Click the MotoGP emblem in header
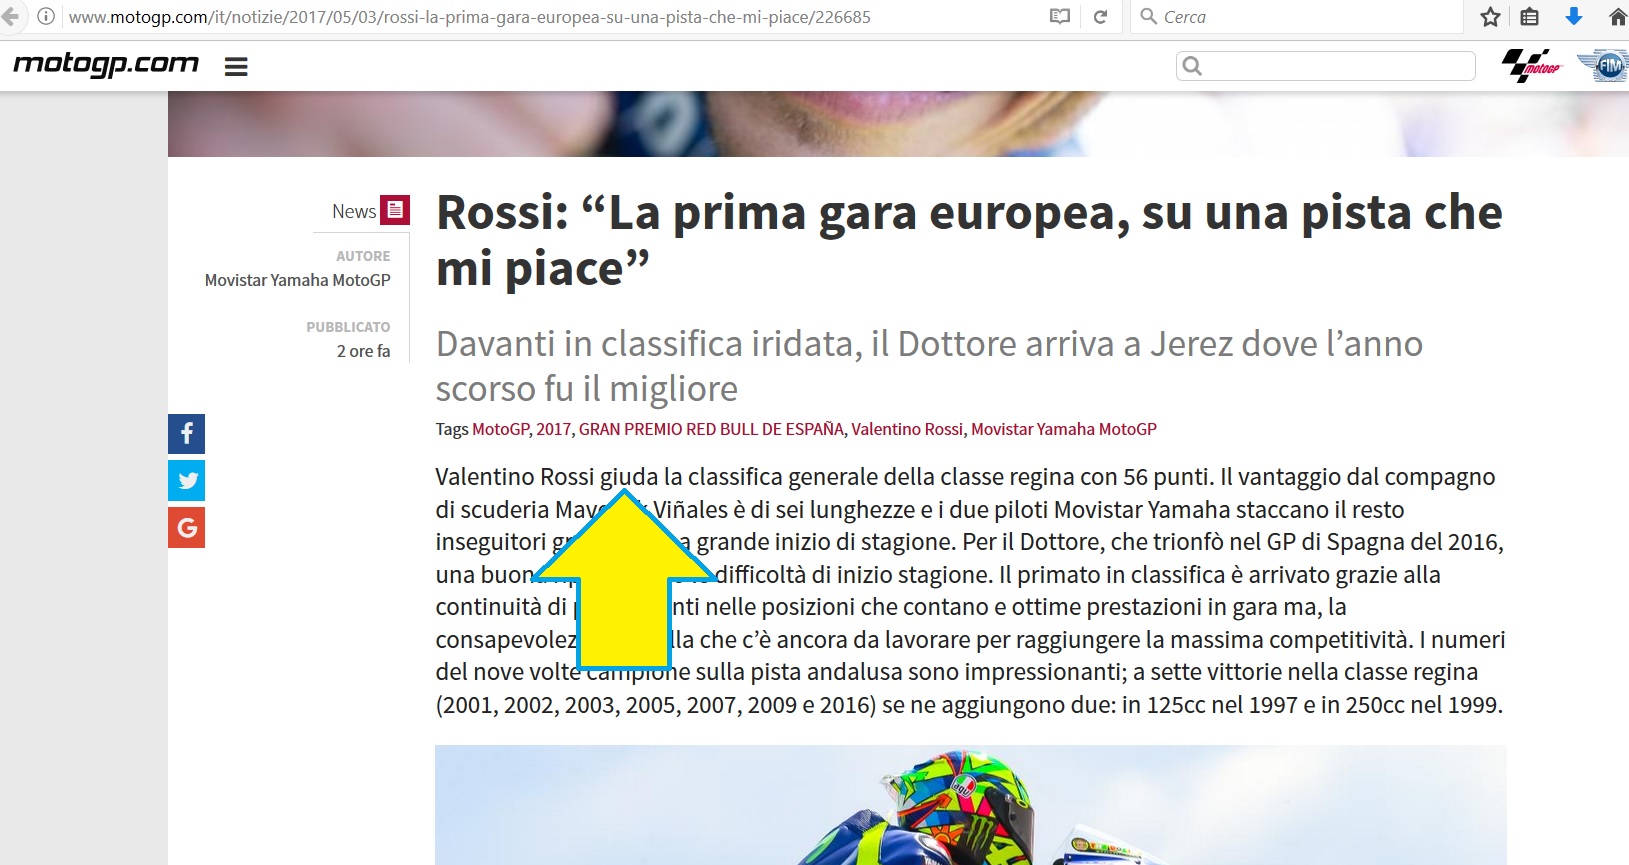The height and width of the screenshot is (865, 1629). pos(1532,66)
